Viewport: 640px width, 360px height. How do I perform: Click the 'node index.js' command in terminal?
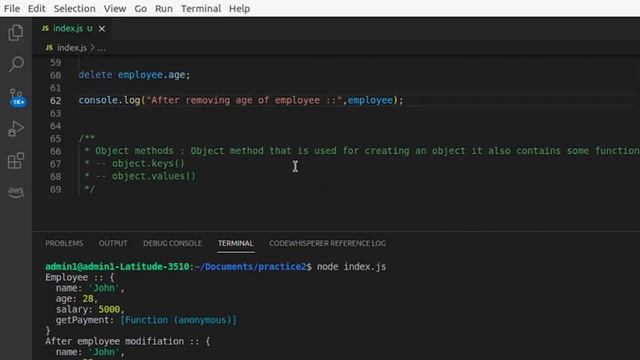[x=351, y=267]
